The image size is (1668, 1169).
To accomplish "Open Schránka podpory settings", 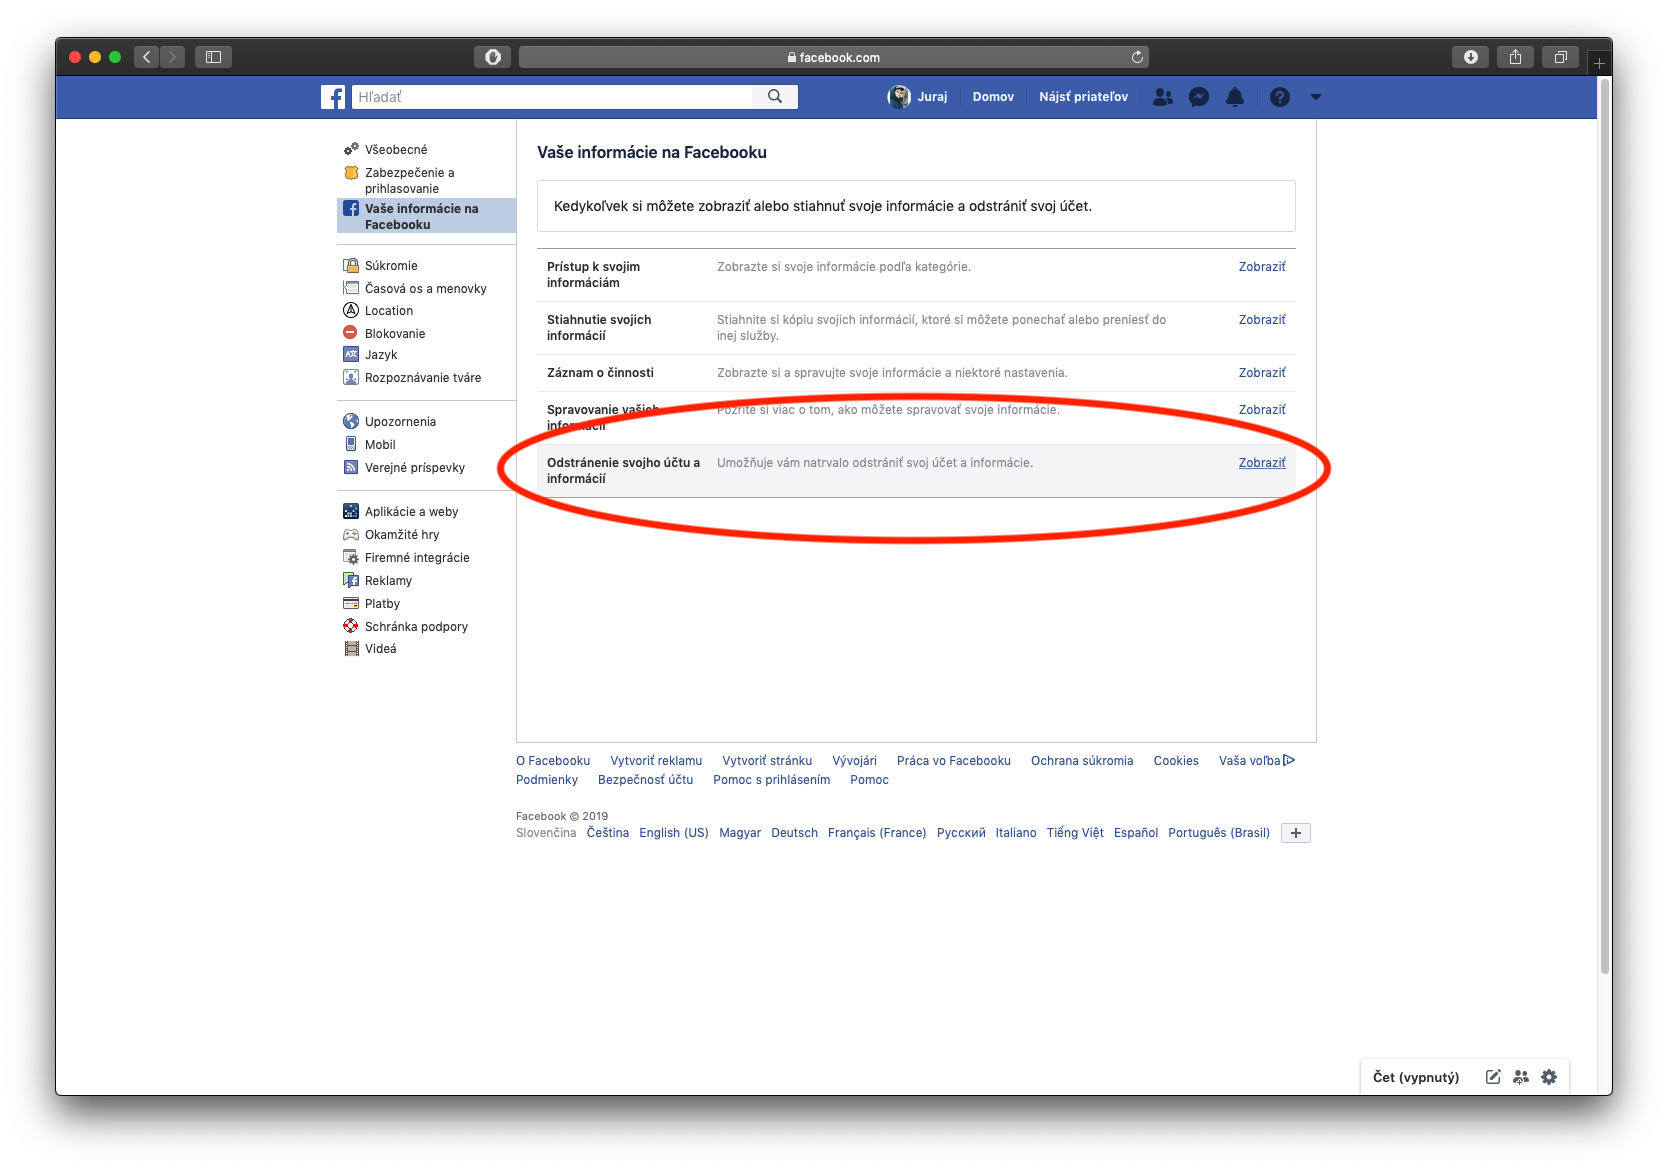I will coord(416,626).
